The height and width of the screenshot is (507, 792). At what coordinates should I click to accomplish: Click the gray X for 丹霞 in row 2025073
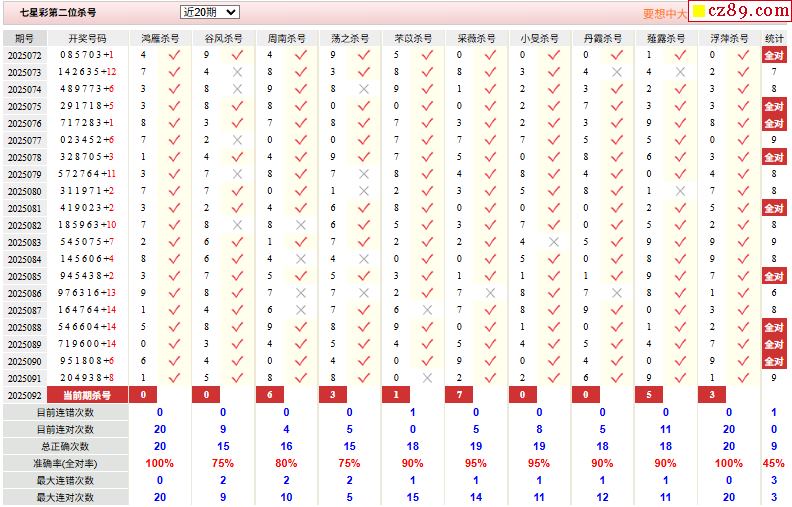tap(617, 72)
